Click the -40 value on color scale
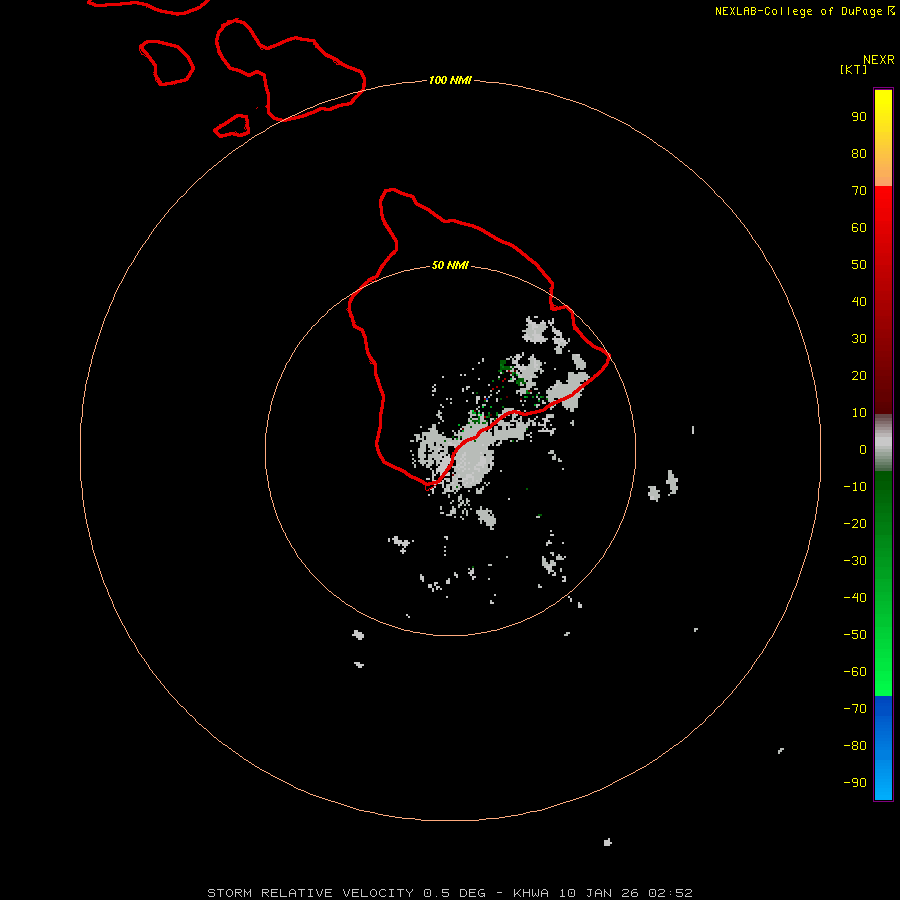The image size is (900, 900). click(x=855, y=598)
